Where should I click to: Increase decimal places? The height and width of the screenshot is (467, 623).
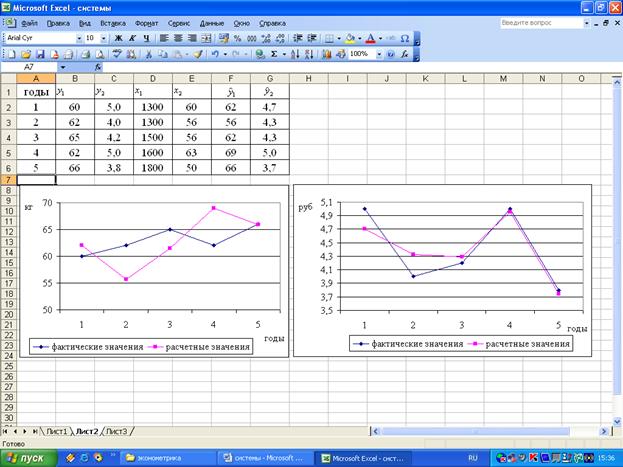point(266,38)
